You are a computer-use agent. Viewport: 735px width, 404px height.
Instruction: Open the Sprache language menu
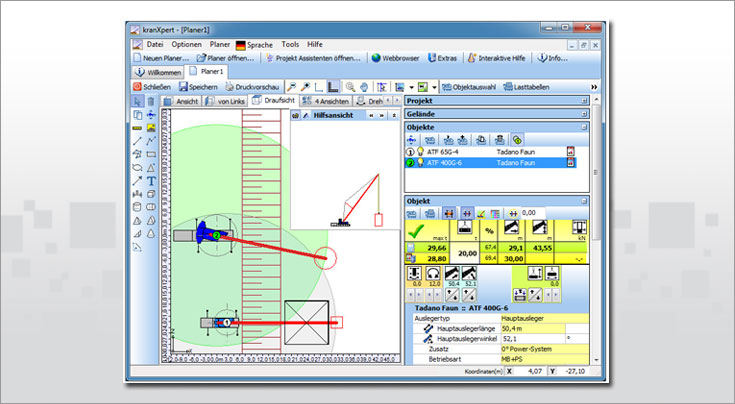point(255,45)
